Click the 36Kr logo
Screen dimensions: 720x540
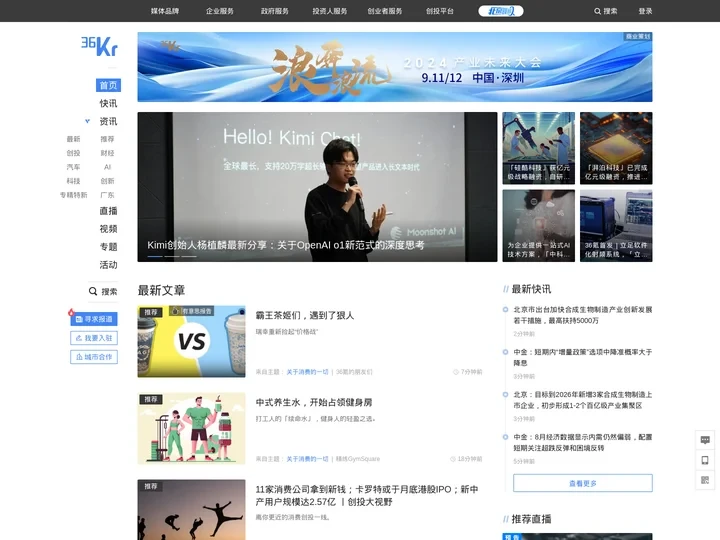pyautogui.click(x=99, y=46)
